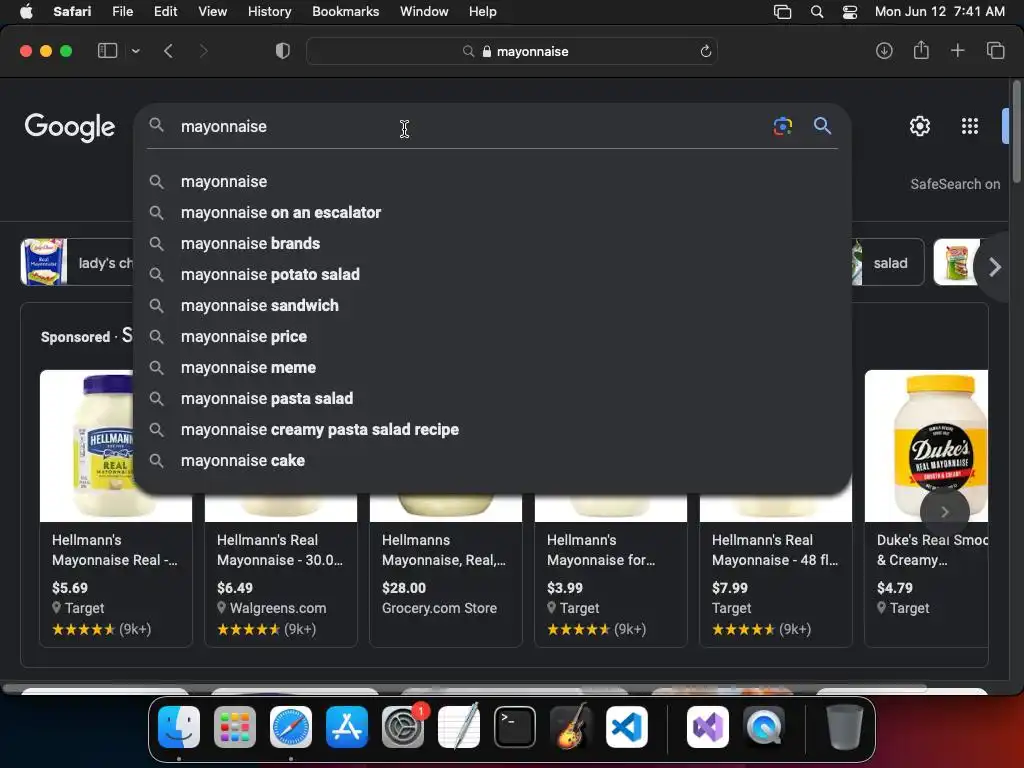Viewport: 1024px width, 768px height.
Task: Click the SafeSearch on link
Action: click(955, 184)
